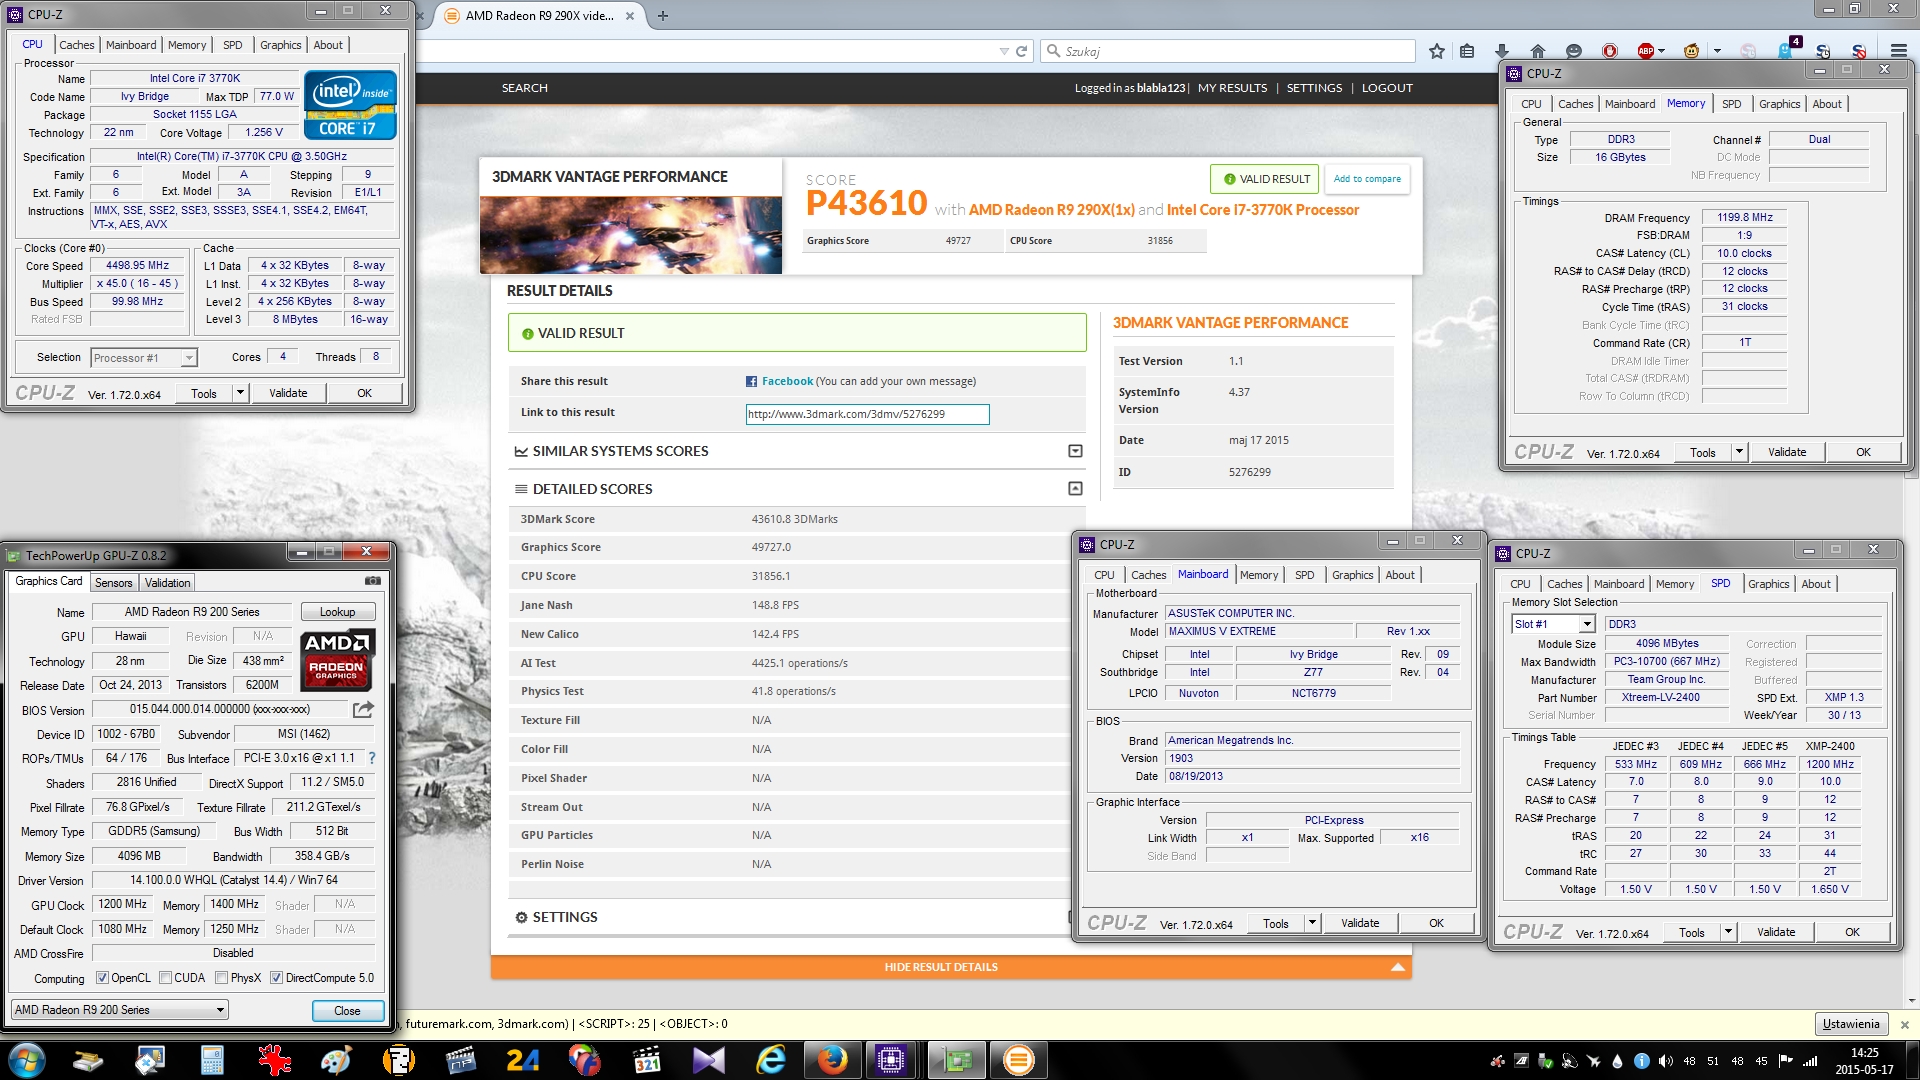Open Internet Explorer from the taskbar
The height and width of the screenshot is (1080, 1920).
pyautogui.click(x=771, y=1060)
